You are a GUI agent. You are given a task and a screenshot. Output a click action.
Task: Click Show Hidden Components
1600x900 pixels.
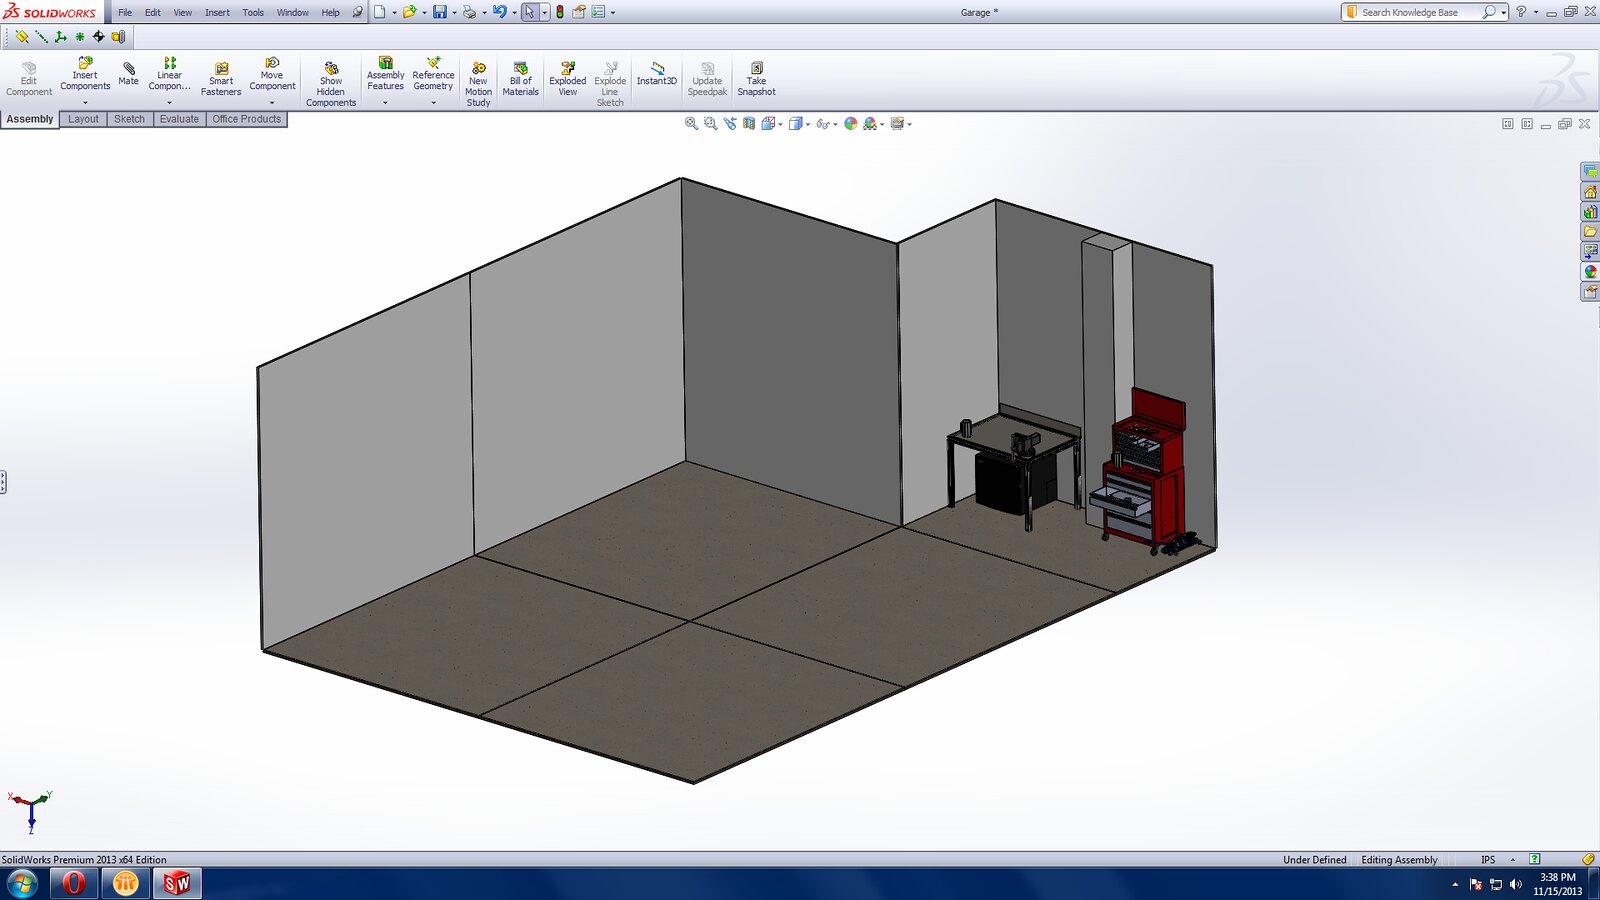click(331, 83)
